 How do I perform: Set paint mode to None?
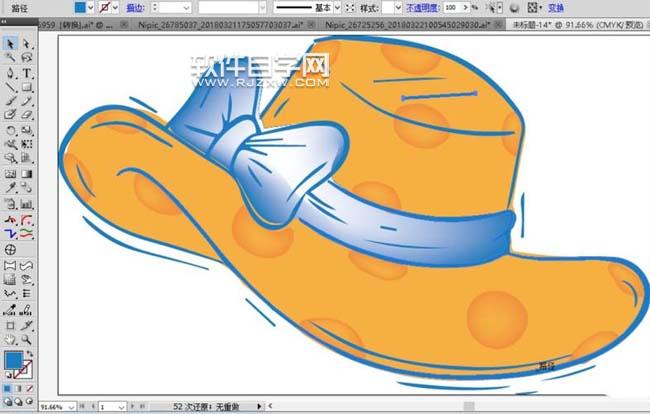pyautogui.click(x=29, y=388)
